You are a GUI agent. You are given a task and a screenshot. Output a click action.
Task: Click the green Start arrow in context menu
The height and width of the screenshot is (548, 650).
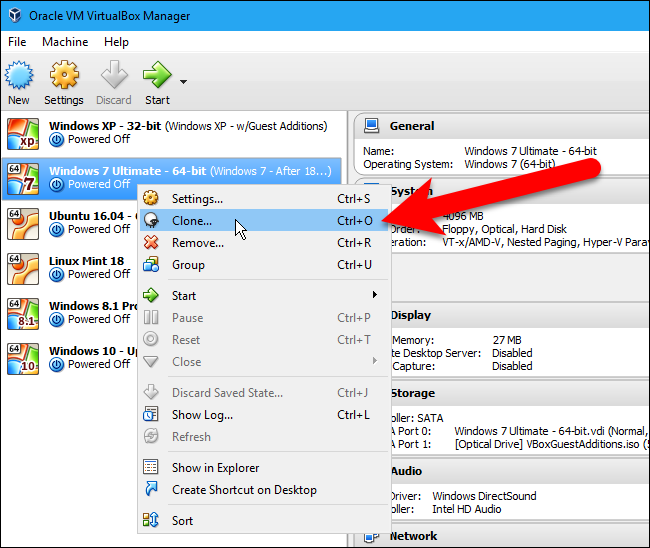[151, 295]
